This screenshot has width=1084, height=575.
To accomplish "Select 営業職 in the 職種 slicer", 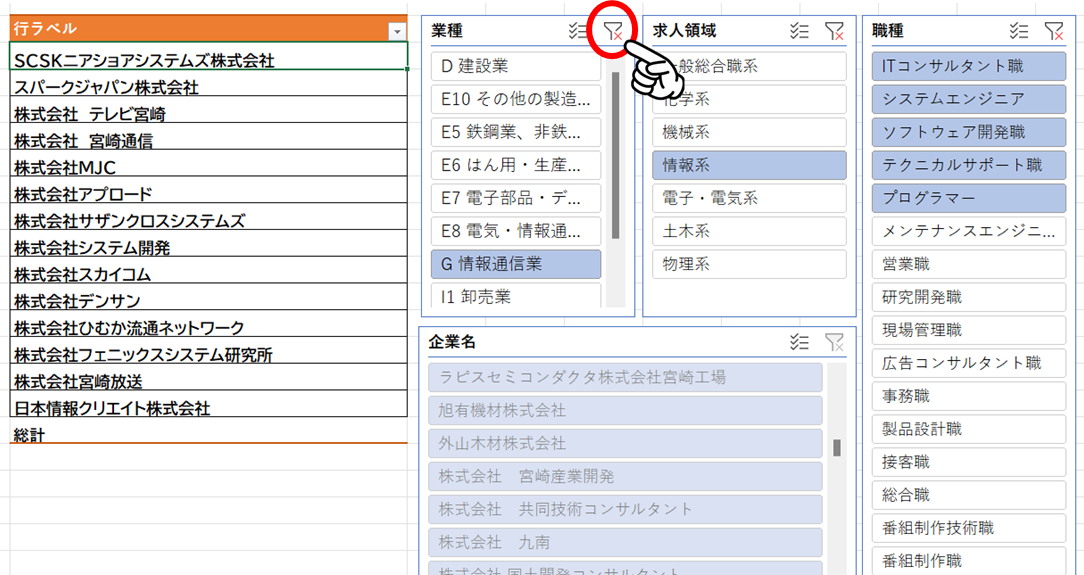I will pos(968,264).
